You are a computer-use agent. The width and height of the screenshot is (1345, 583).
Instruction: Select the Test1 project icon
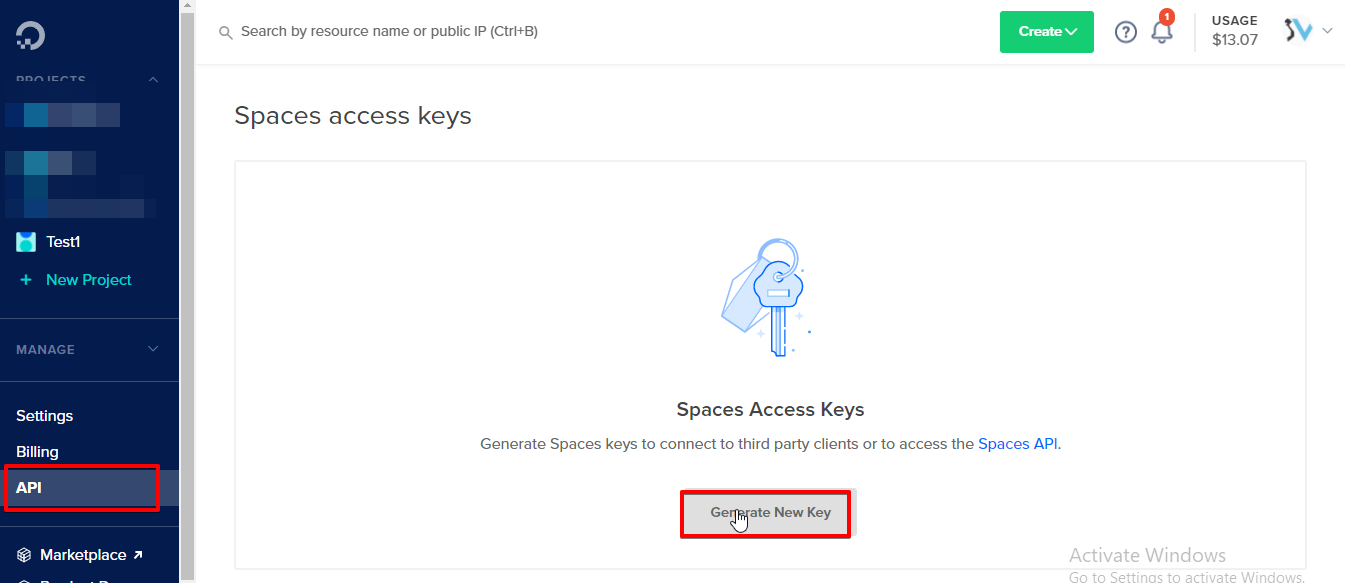[x=26, y=242]
